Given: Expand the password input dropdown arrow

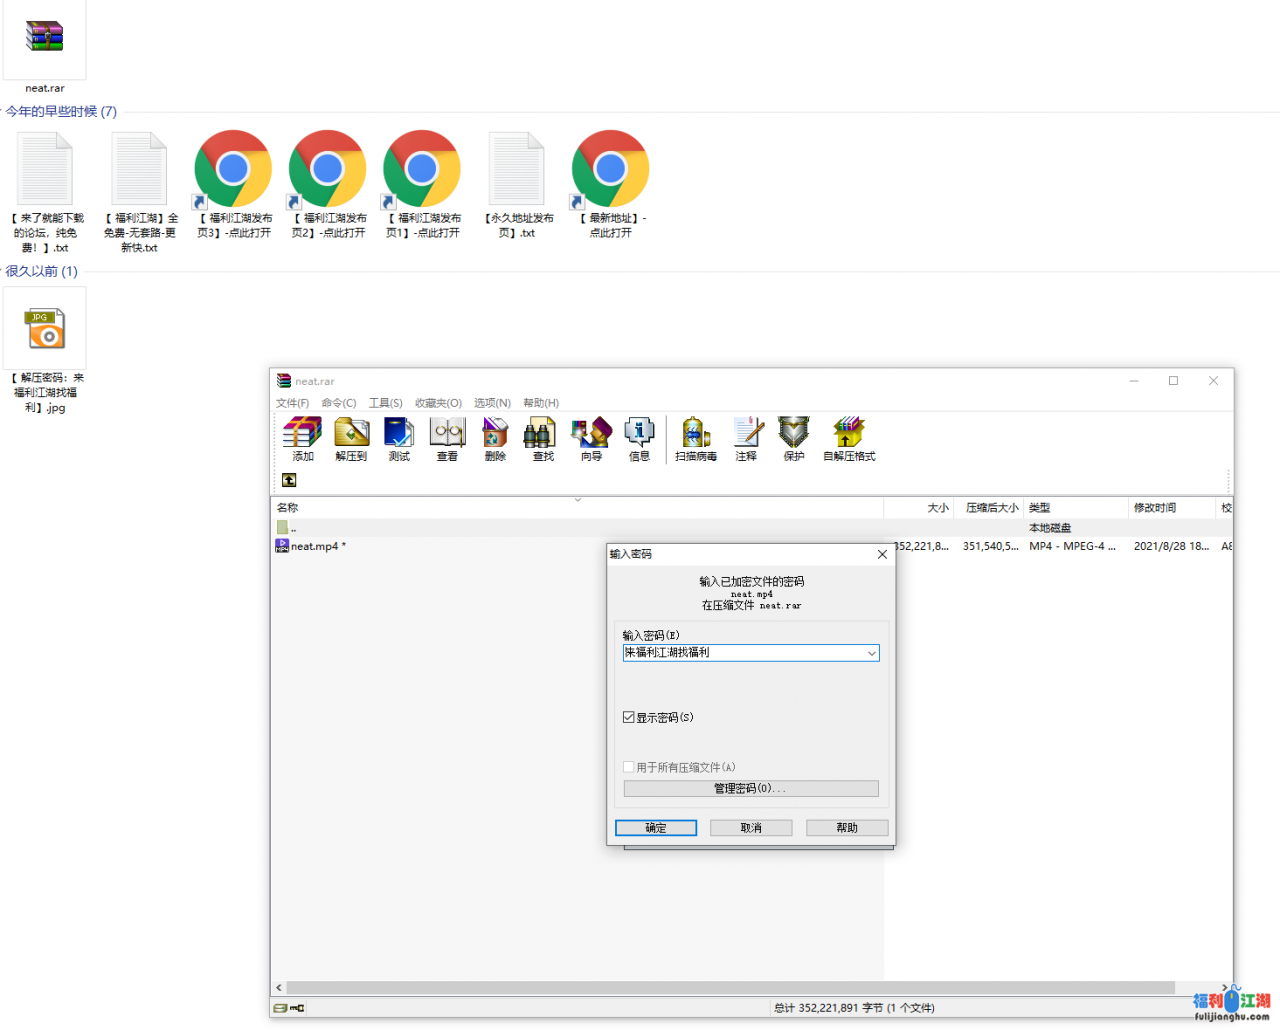Looking at the screenshot, I should [871, 653].
